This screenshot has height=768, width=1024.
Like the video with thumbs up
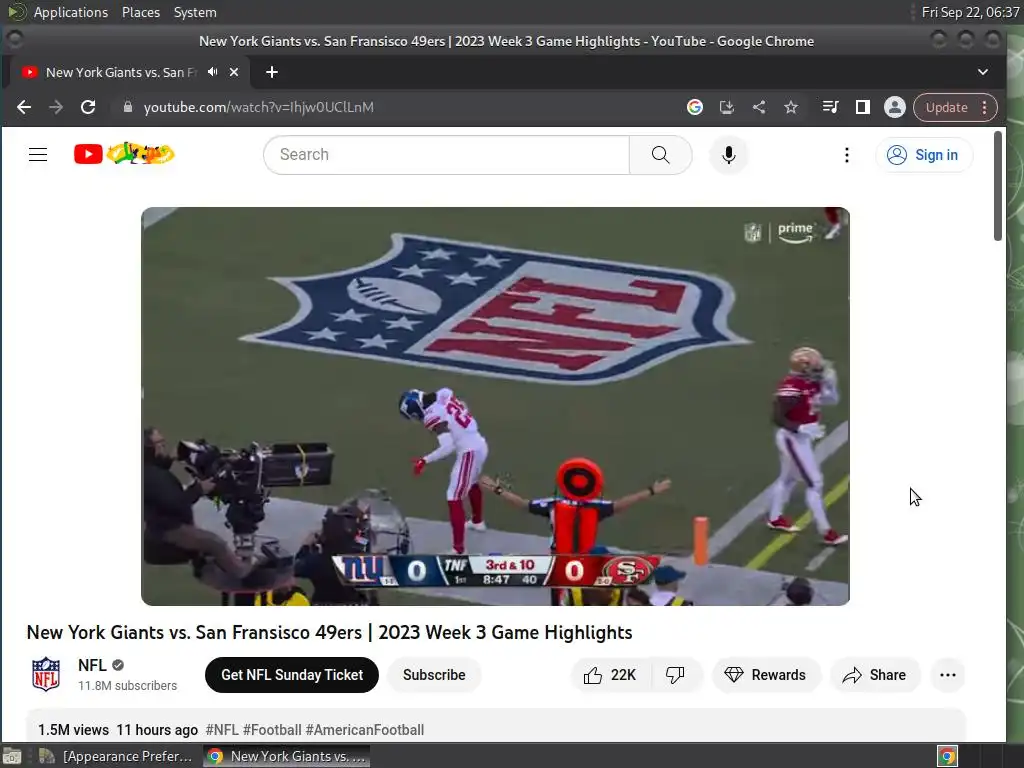610,675
